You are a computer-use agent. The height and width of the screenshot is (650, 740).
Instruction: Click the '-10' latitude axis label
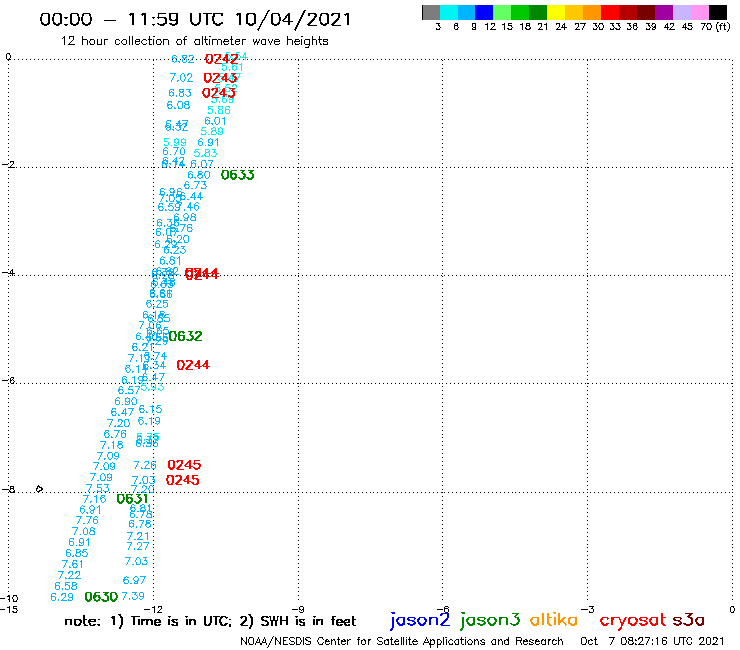tap(9, 599)
